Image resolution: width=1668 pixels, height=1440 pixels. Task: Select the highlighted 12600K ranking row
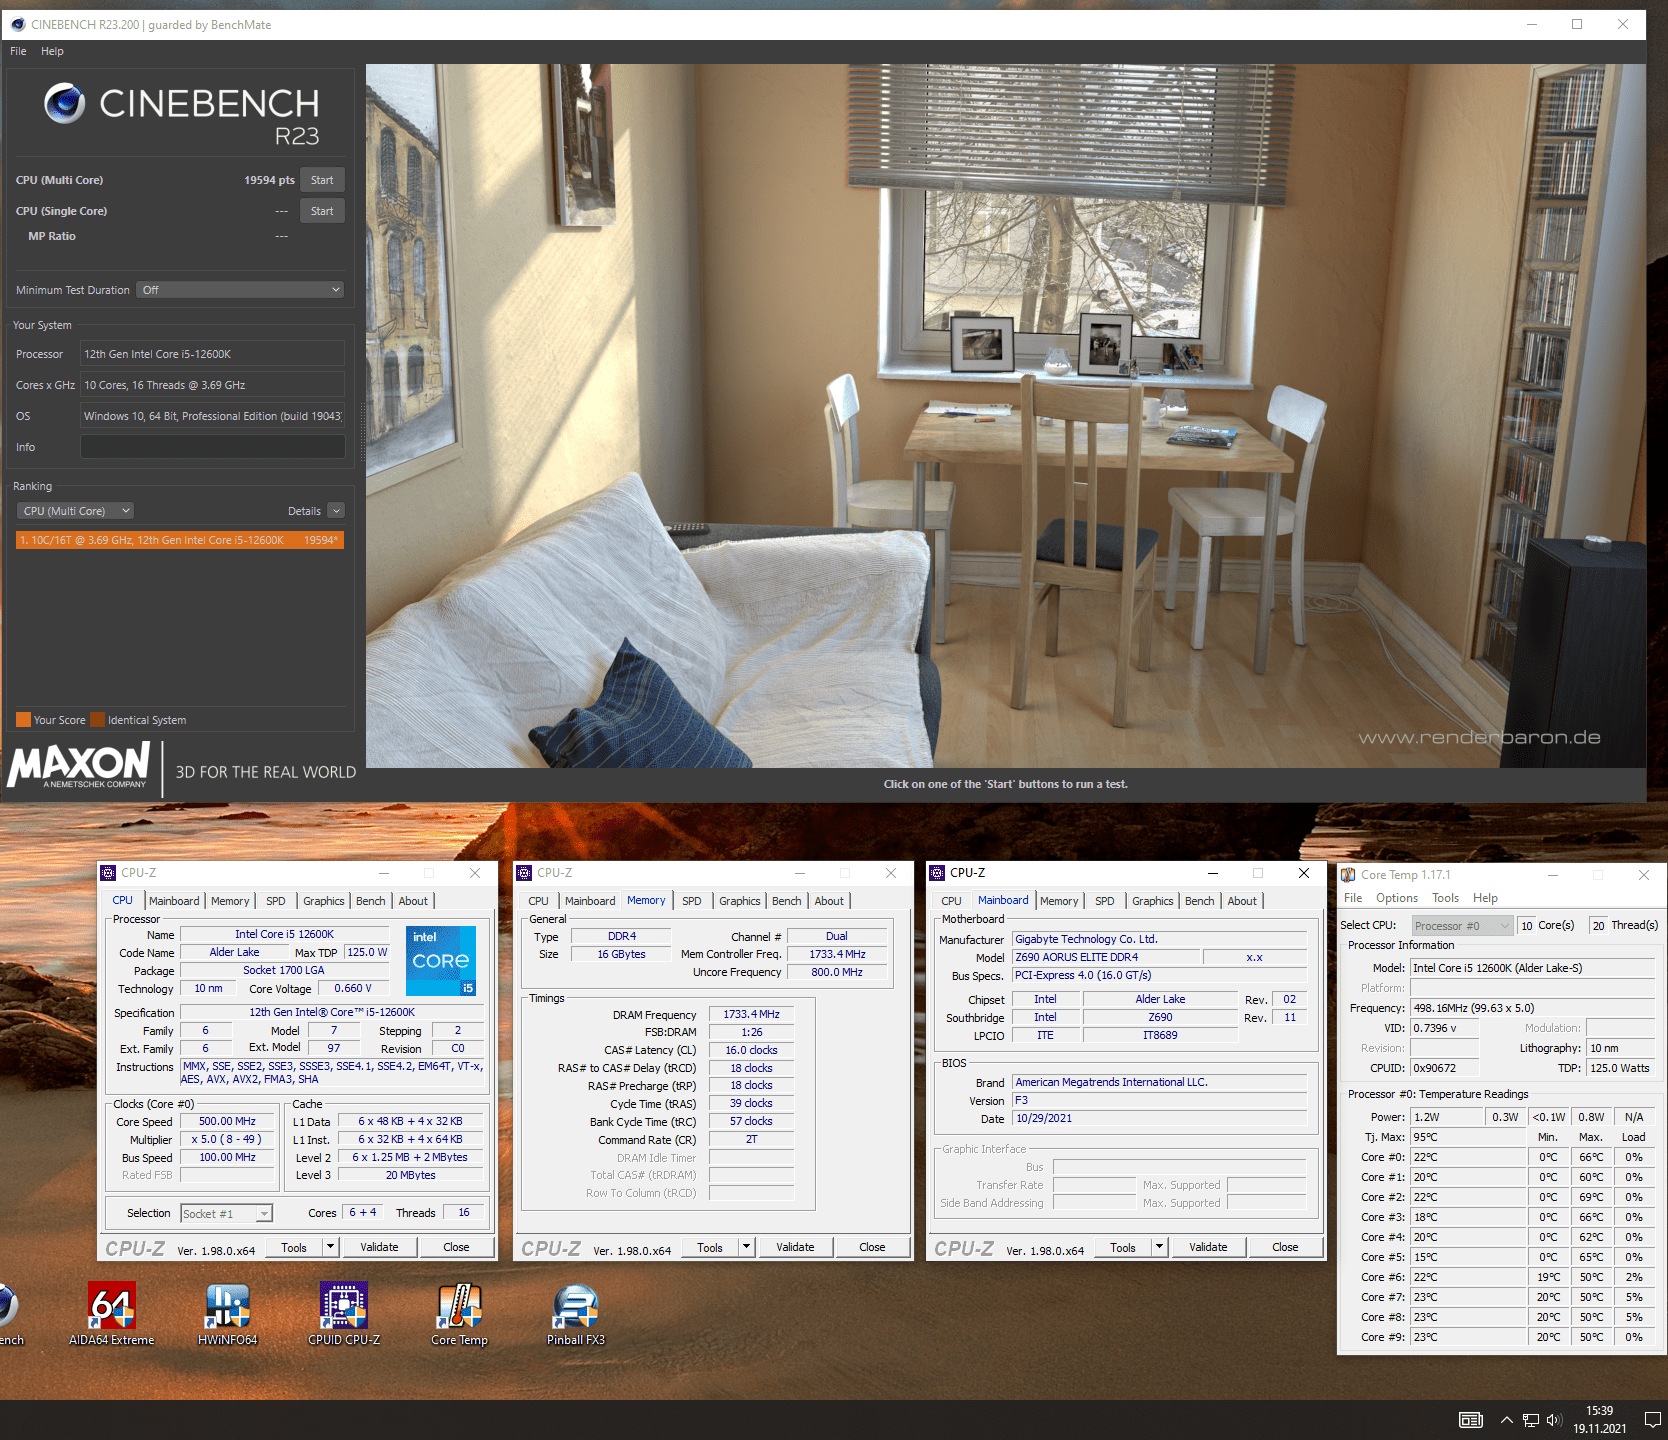pyautogui.click(x=180, y=540)
